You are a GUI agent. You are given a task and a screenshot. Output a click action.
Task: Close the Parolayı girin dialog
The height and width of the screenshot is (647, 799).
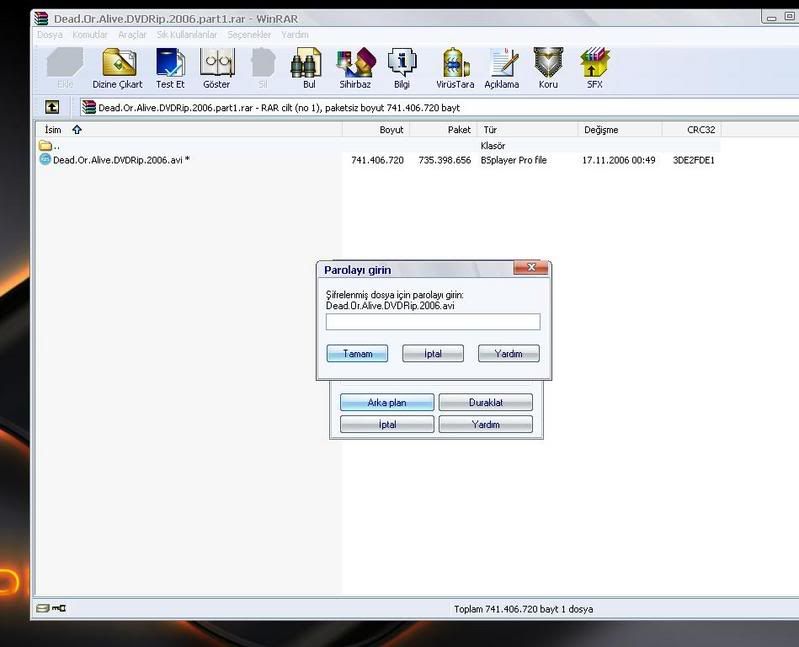coord(531,267)
